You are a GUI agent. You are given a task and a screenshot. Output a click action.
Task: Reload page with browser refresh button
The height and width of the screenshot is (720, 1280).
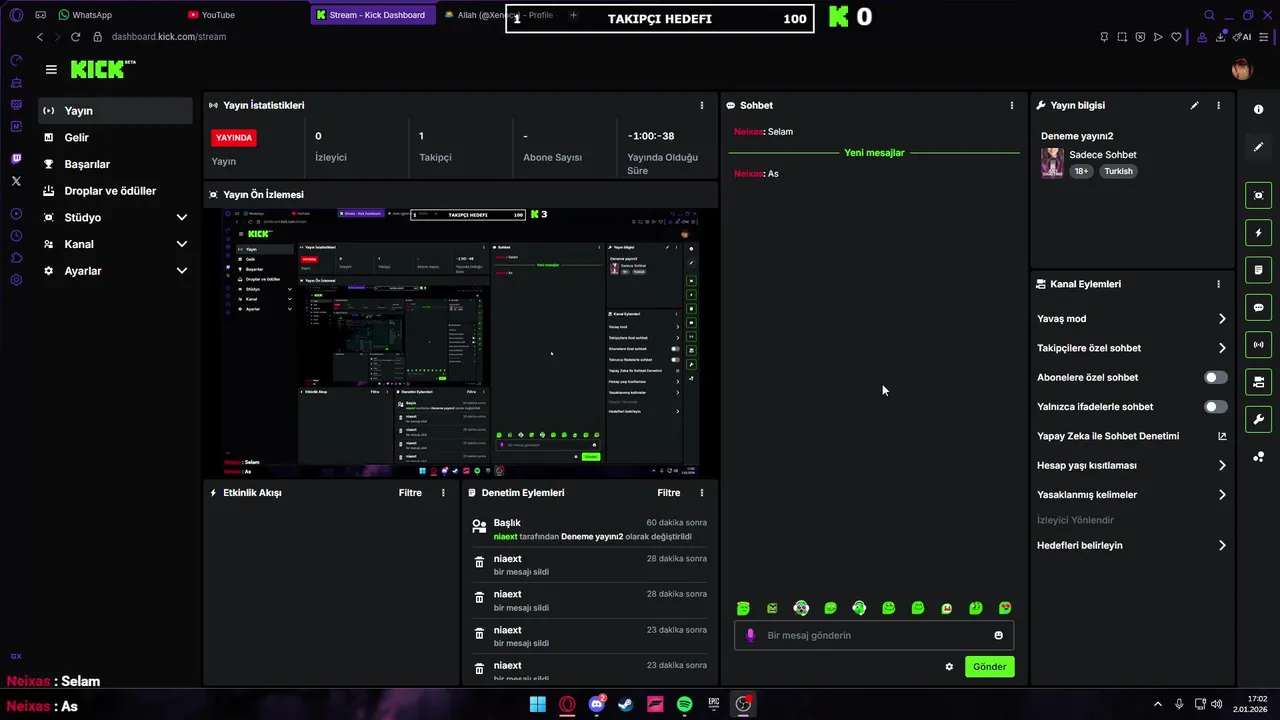[x=75, y=37]
